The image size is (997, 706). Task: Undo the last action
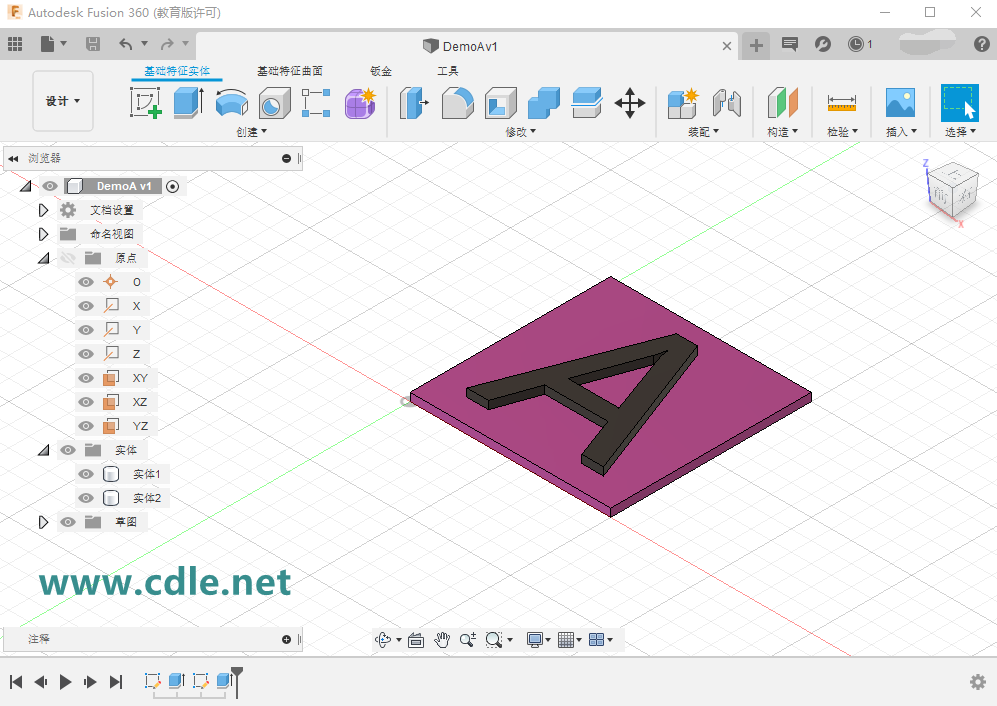(x=126, y=44)
